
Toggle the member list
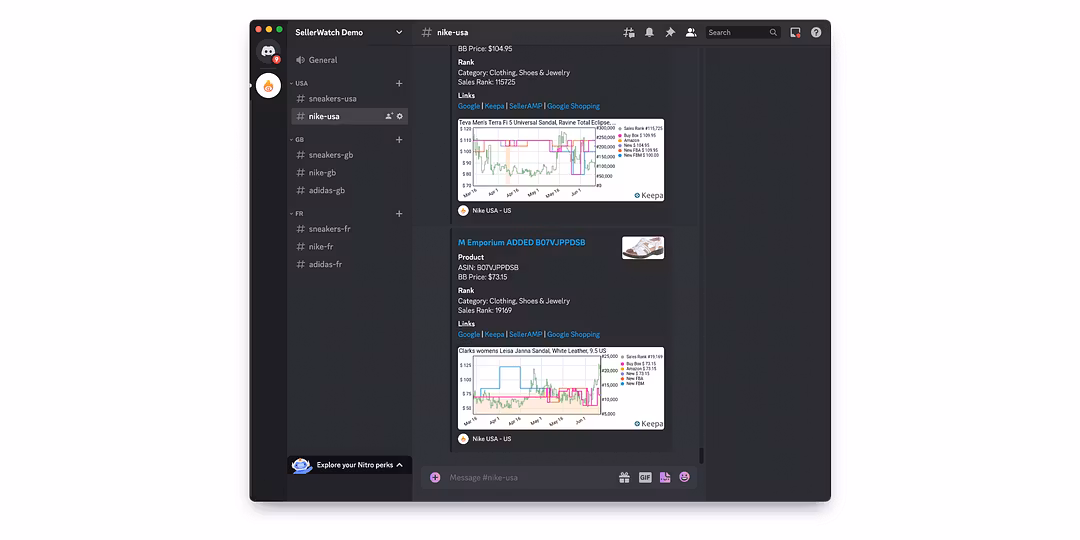click(x=691, y=33)
